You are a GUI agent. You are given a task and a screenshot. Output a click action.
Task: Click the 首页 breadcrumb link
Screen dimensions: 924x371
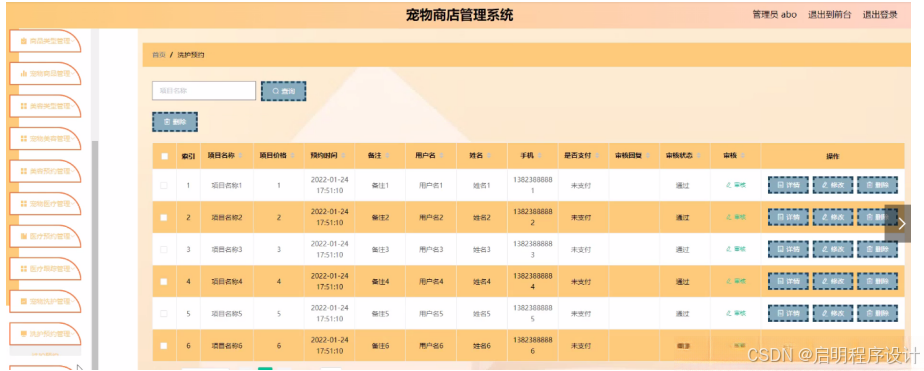tap(159, 55)
